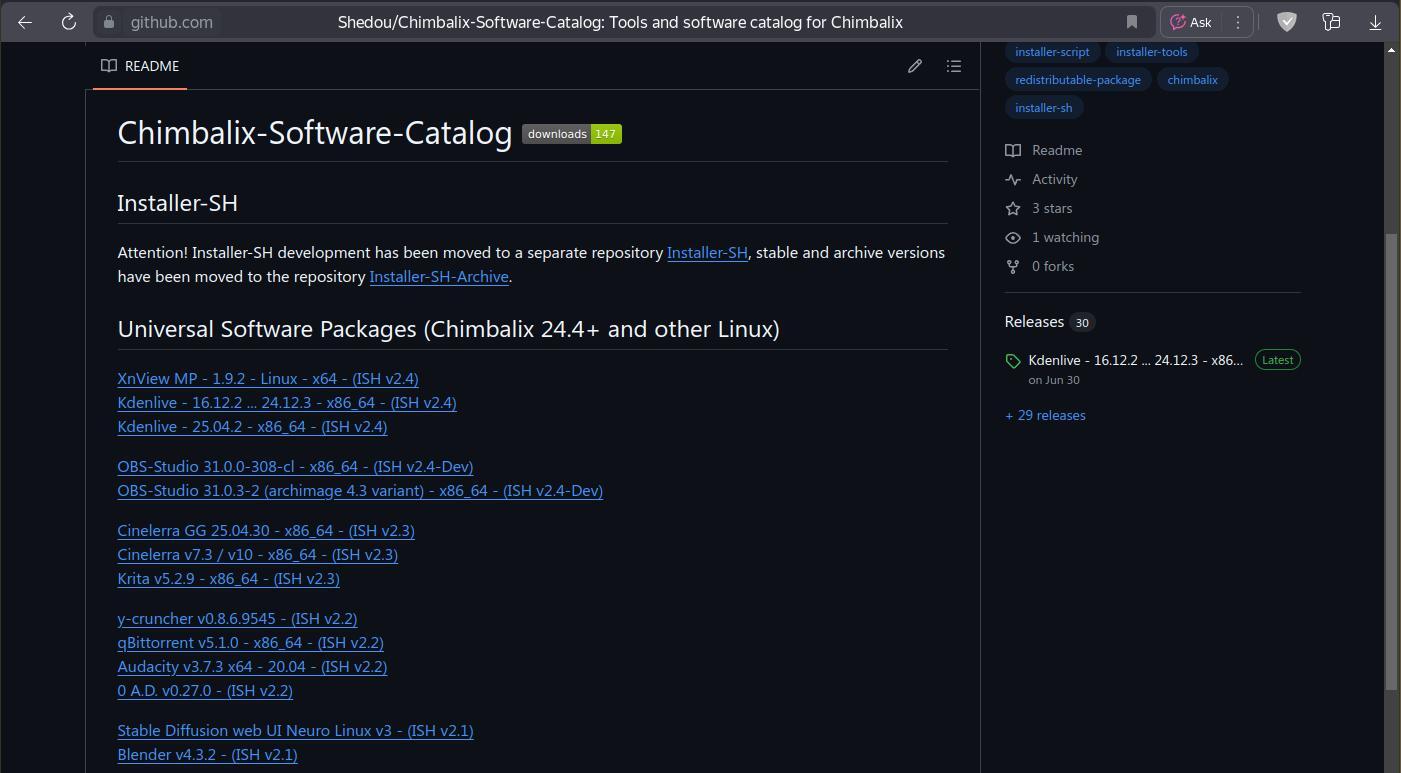
Task: Open the Kdenlive 25.04.2 package link
Action: coord(252,427)
